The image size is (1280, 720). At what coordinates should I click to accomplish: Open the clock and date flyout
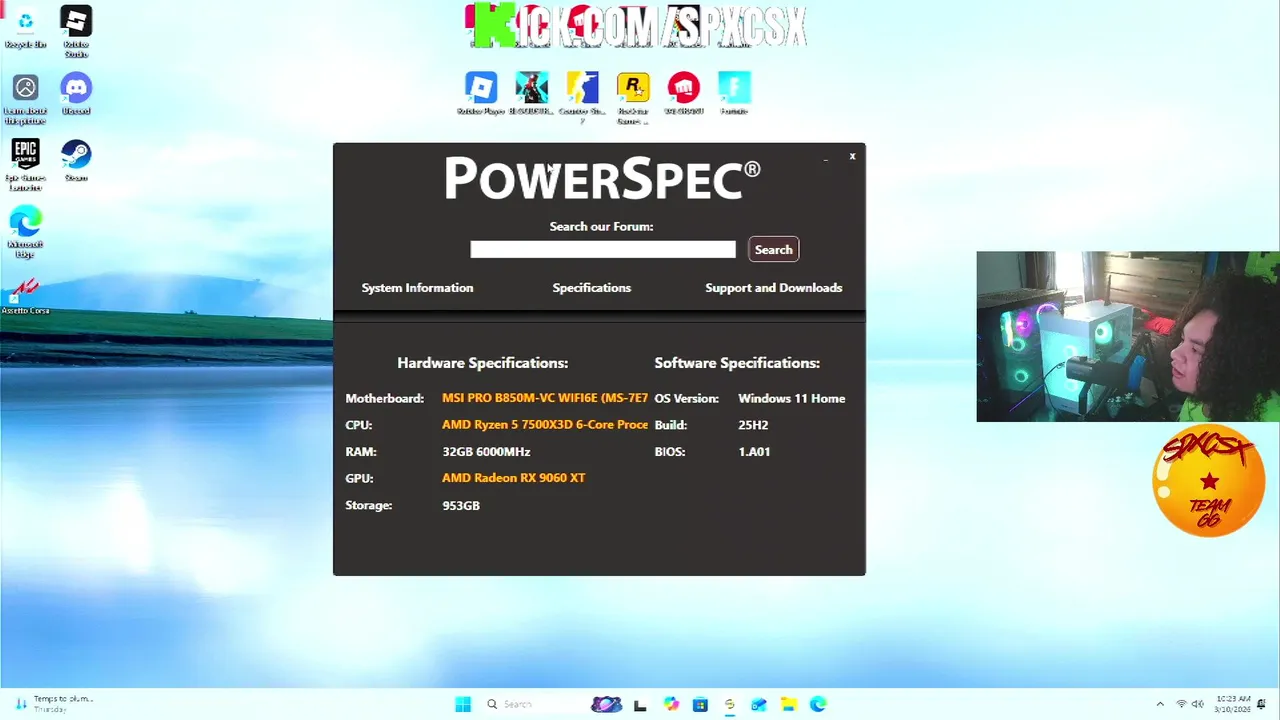click(x=1233, y=705)
